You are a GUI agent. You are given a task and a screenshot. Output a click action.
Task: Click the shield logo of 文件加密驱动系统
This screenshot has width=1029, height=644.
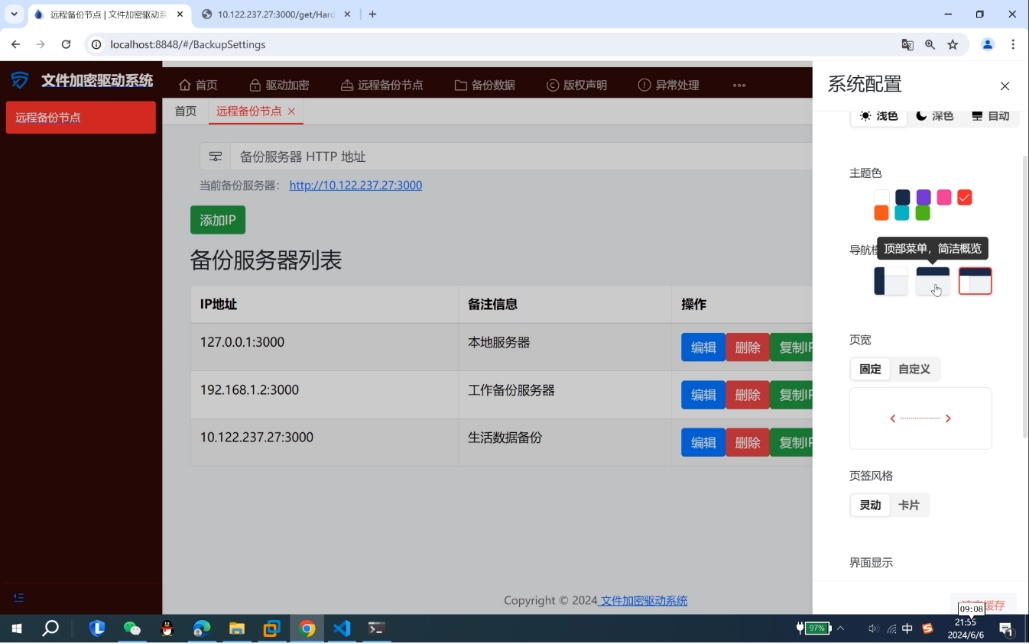pyautogui.click(x=20, y=81)
